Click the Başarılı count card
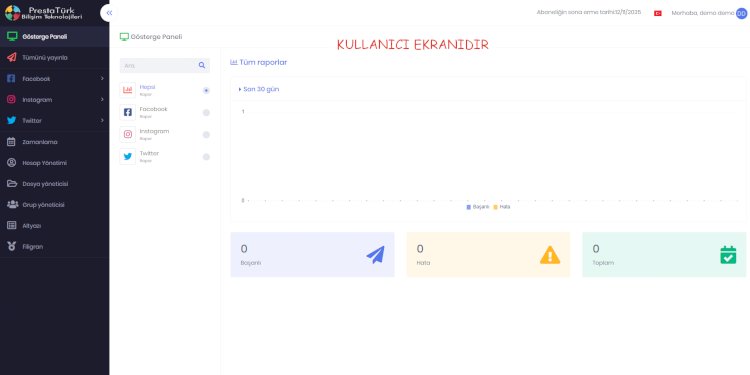Screen dimensions: 750x375 312,254
